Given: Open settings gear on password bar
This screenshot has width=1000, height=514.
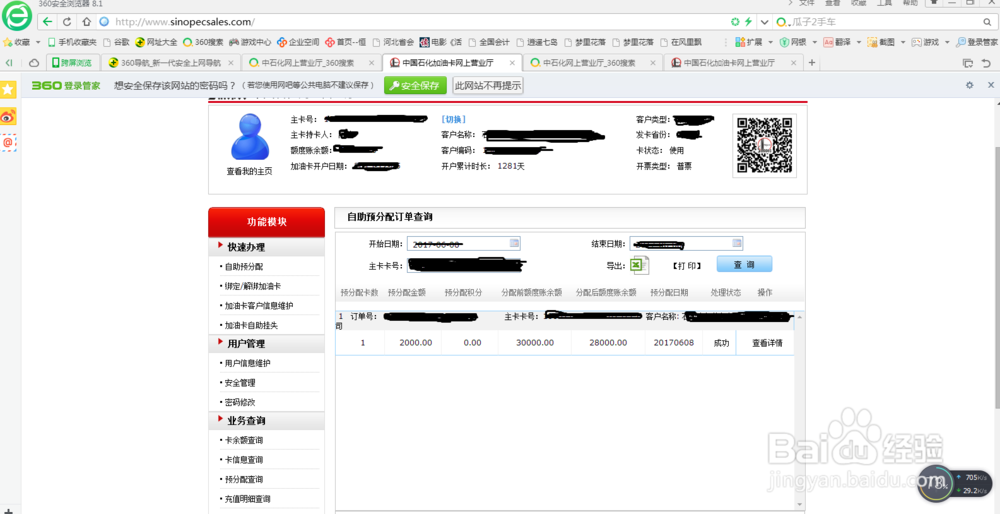Looking at the screenshot, I should click(x=969, y=85).
